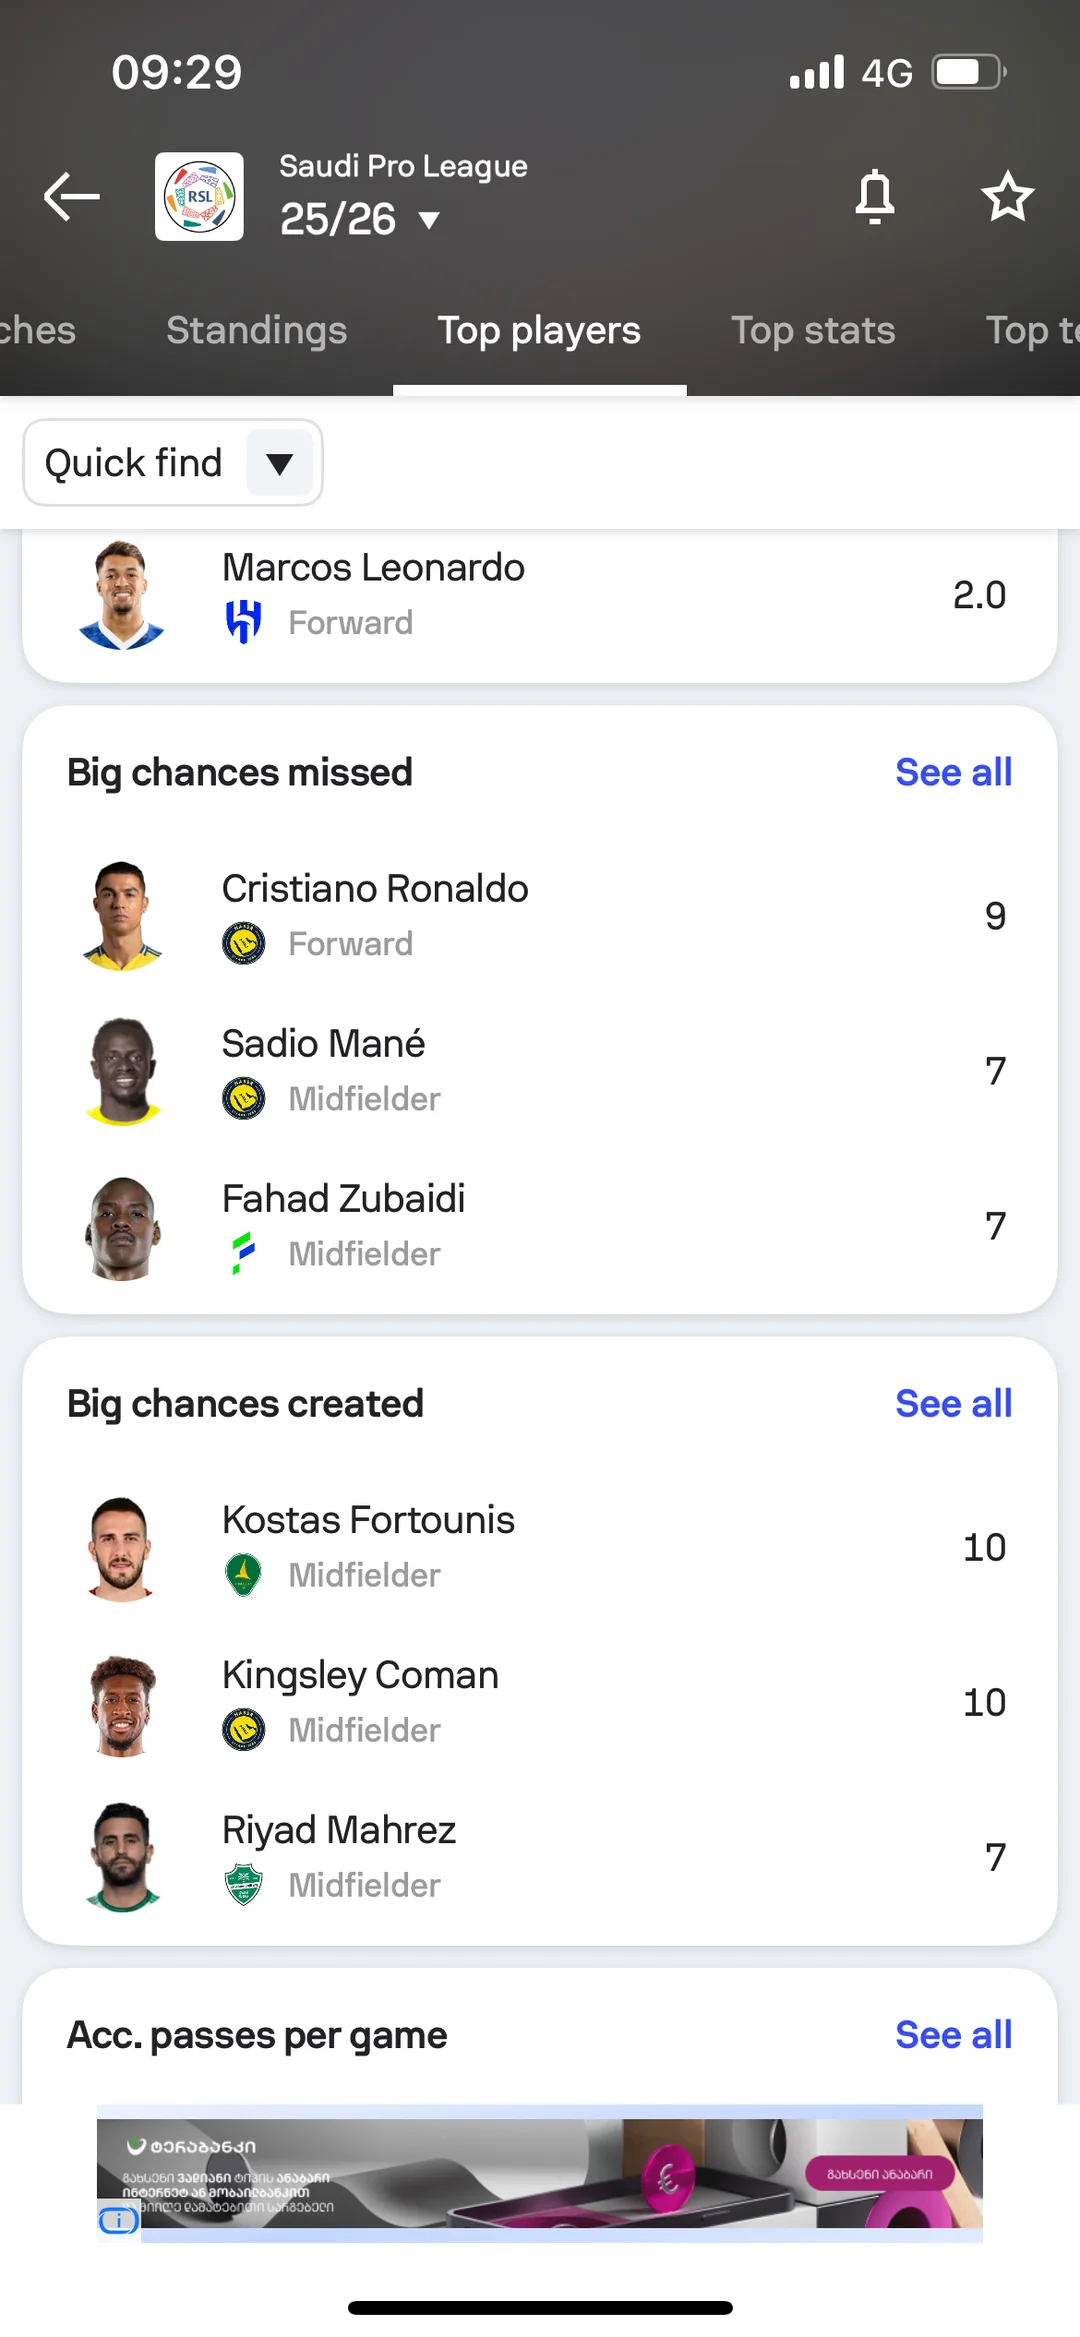The width and height of the screenshot is (1080, 2337).
Task: See all Big chances missed players
Action: 953,773
